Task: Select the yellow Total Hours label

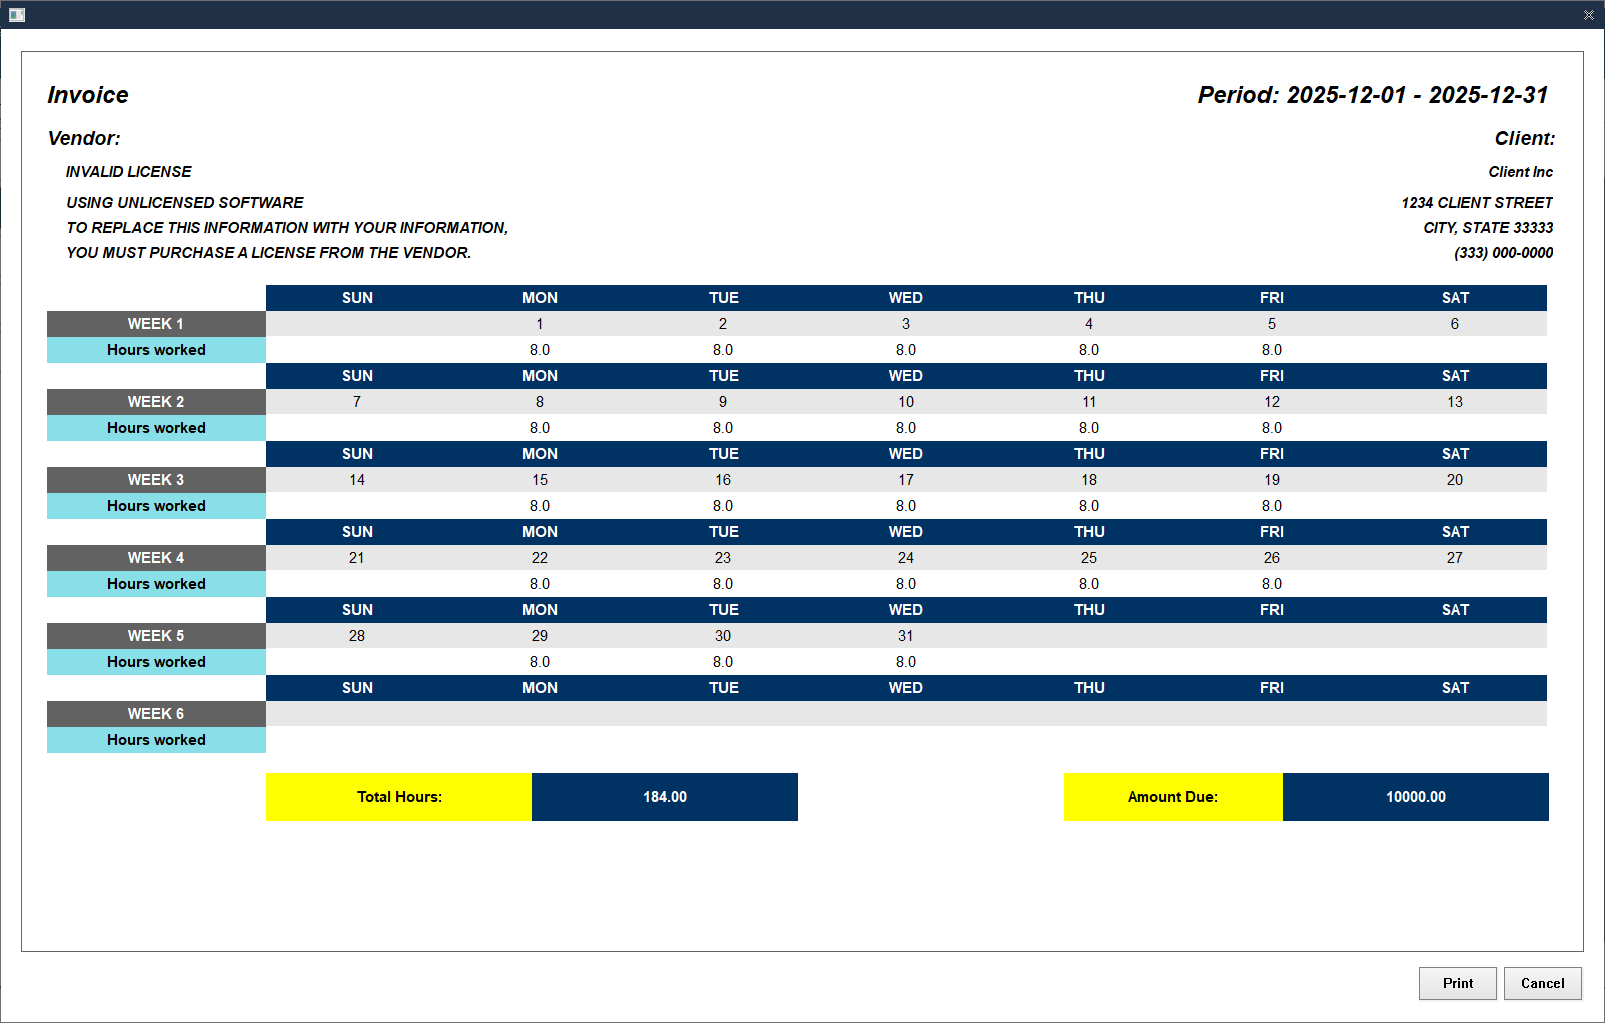Action: tap(398, 797)
